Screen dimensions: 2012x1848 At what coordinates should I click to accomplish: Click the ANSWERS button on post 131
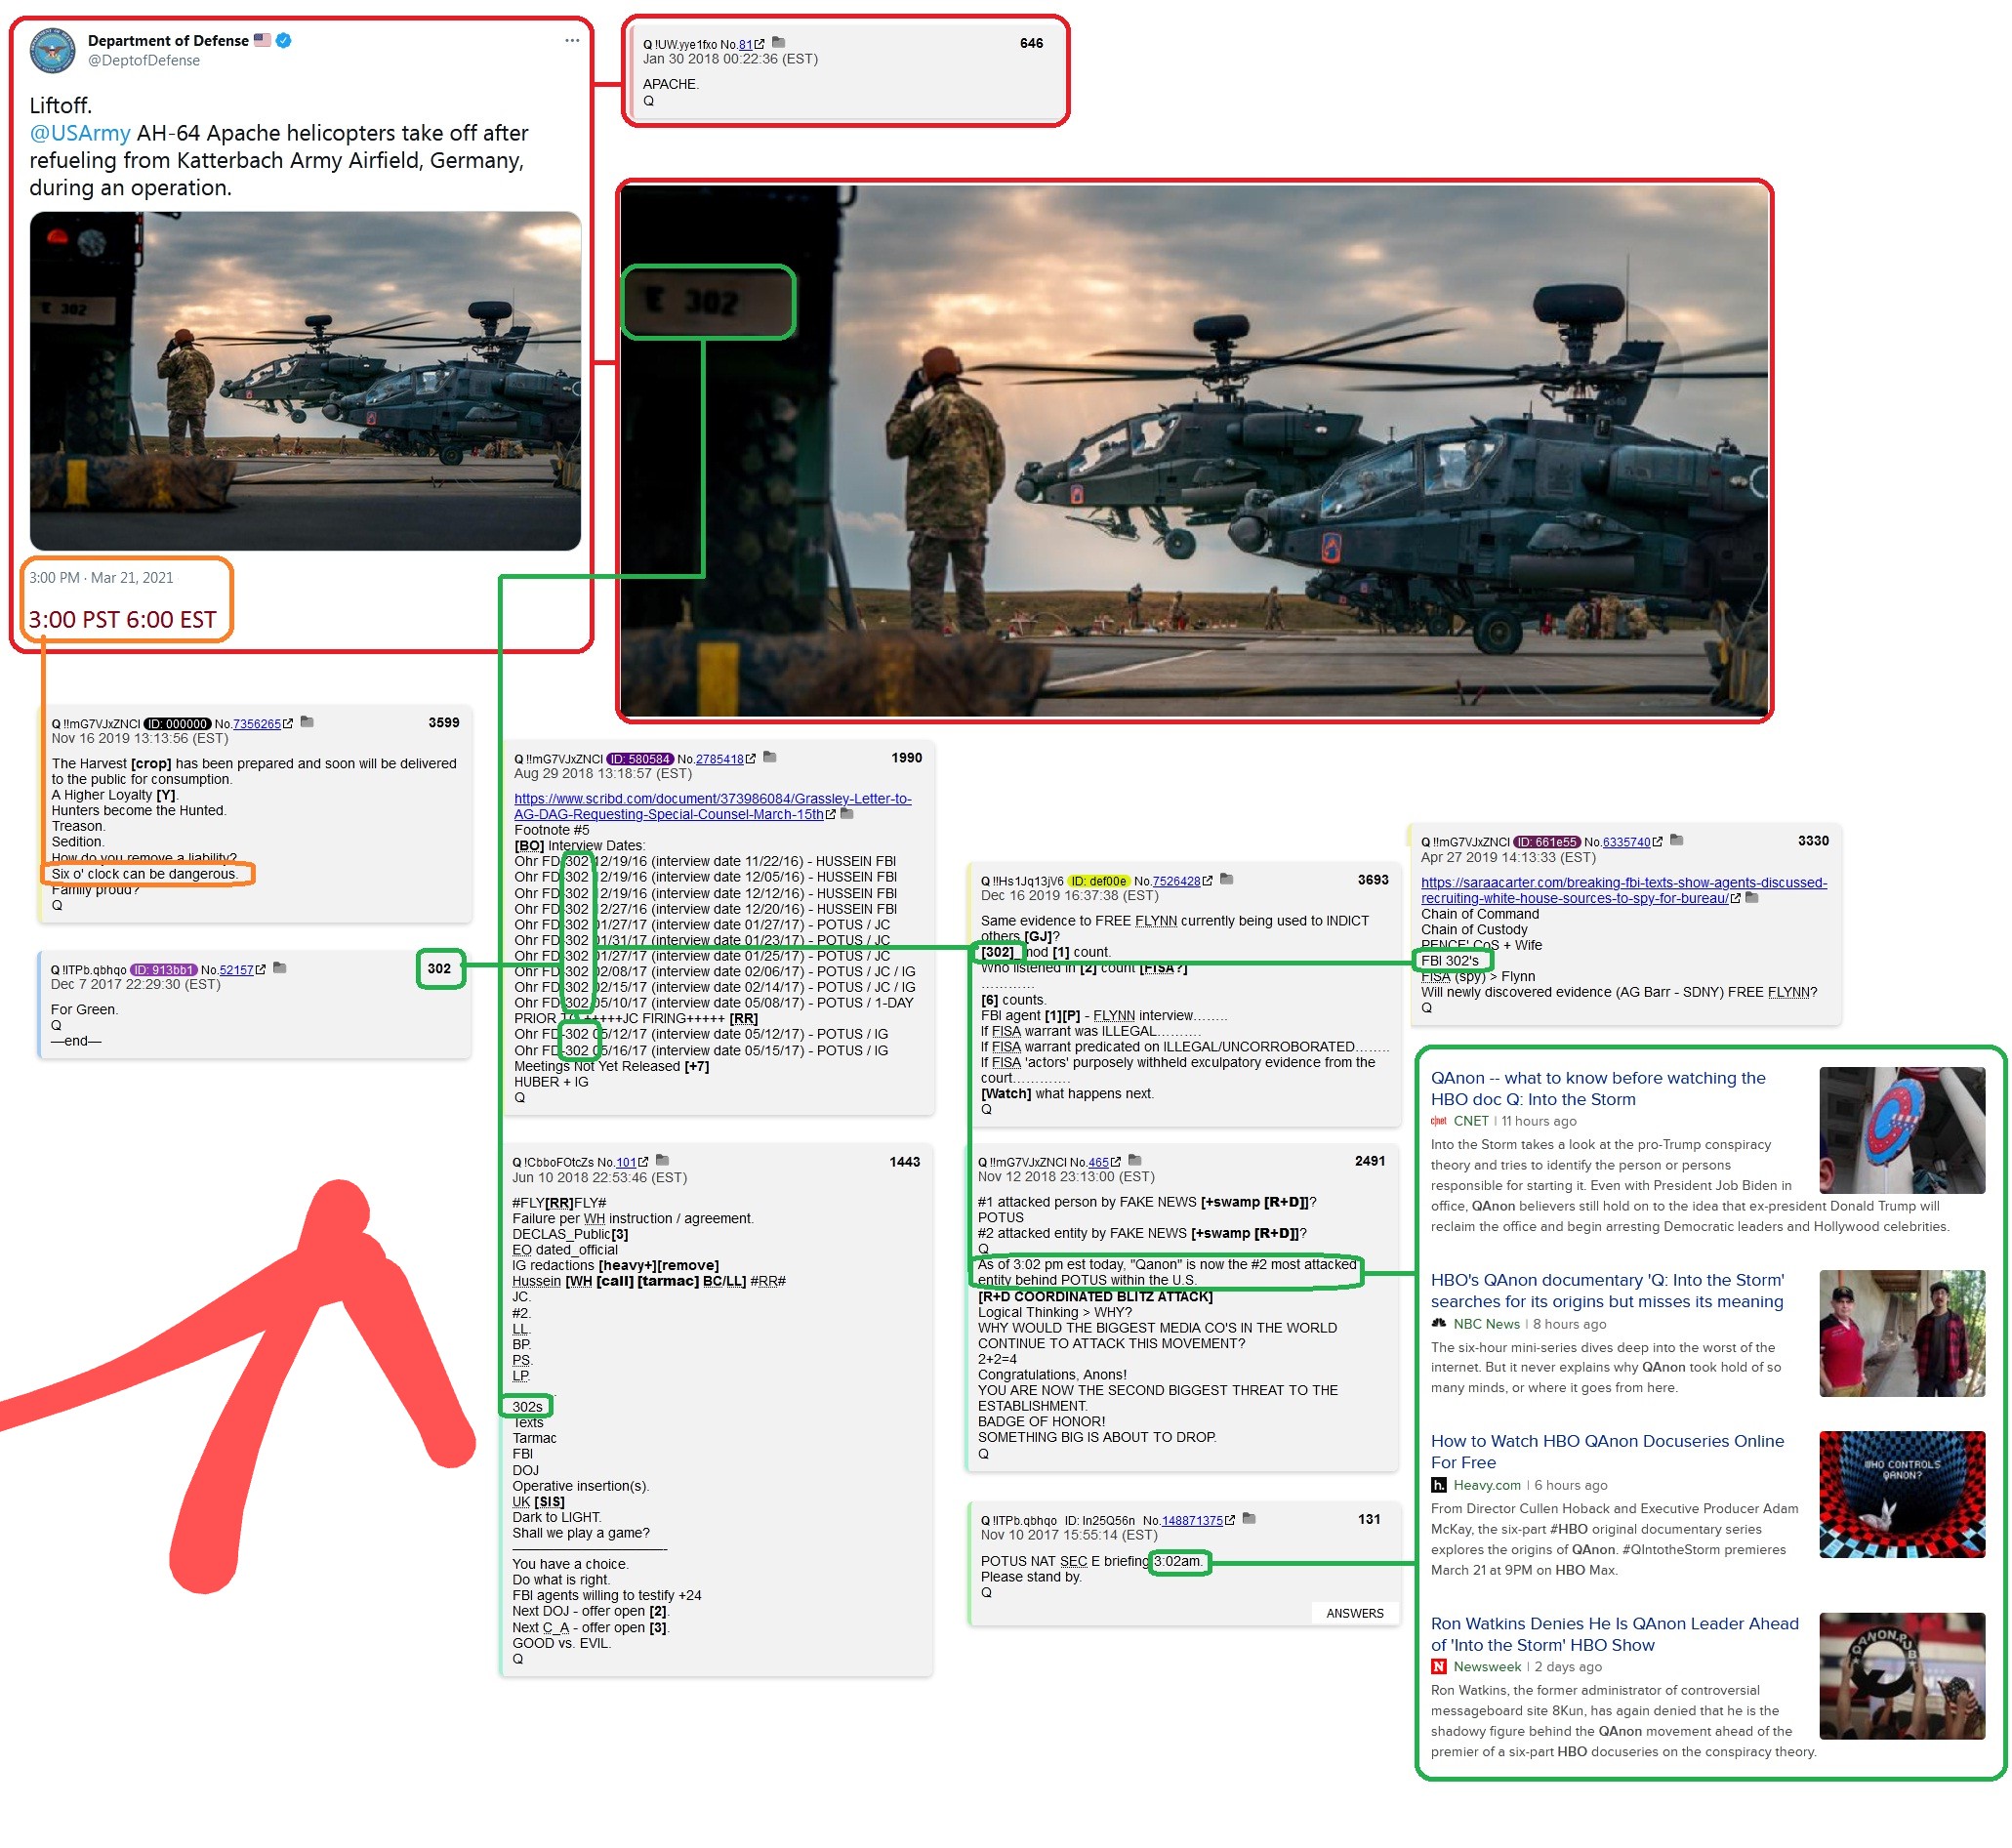tap(1355, 1613)
